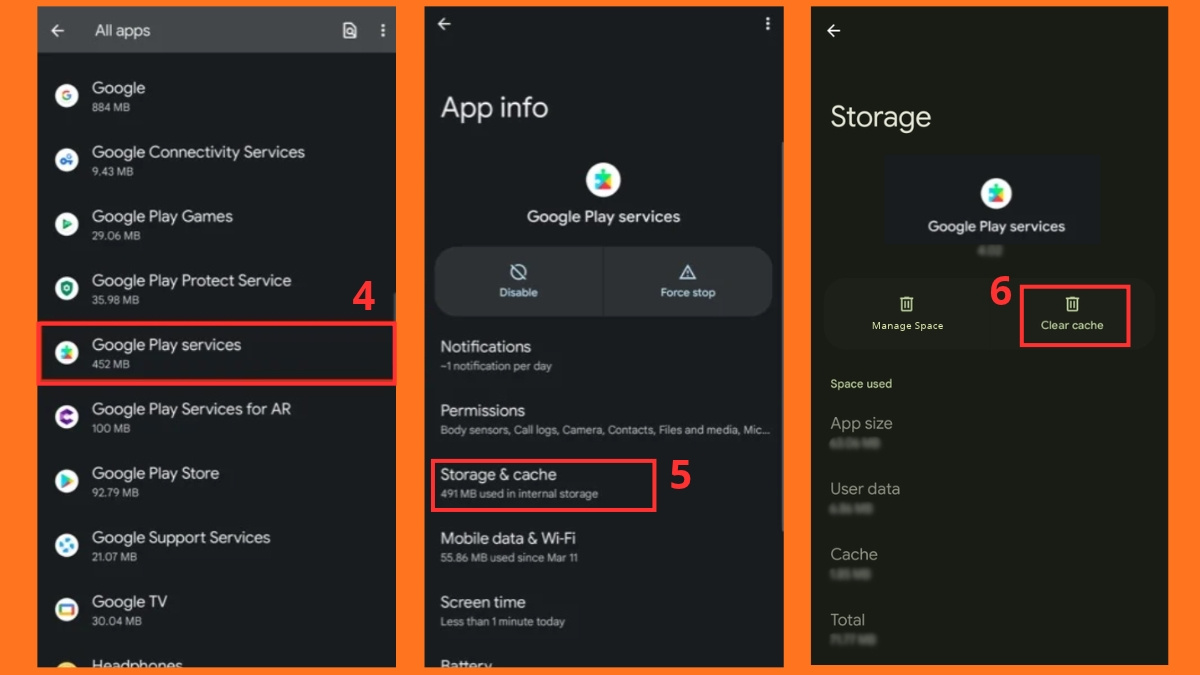
Task: Tap the Force stop warning icon
Action: (688, 272)
